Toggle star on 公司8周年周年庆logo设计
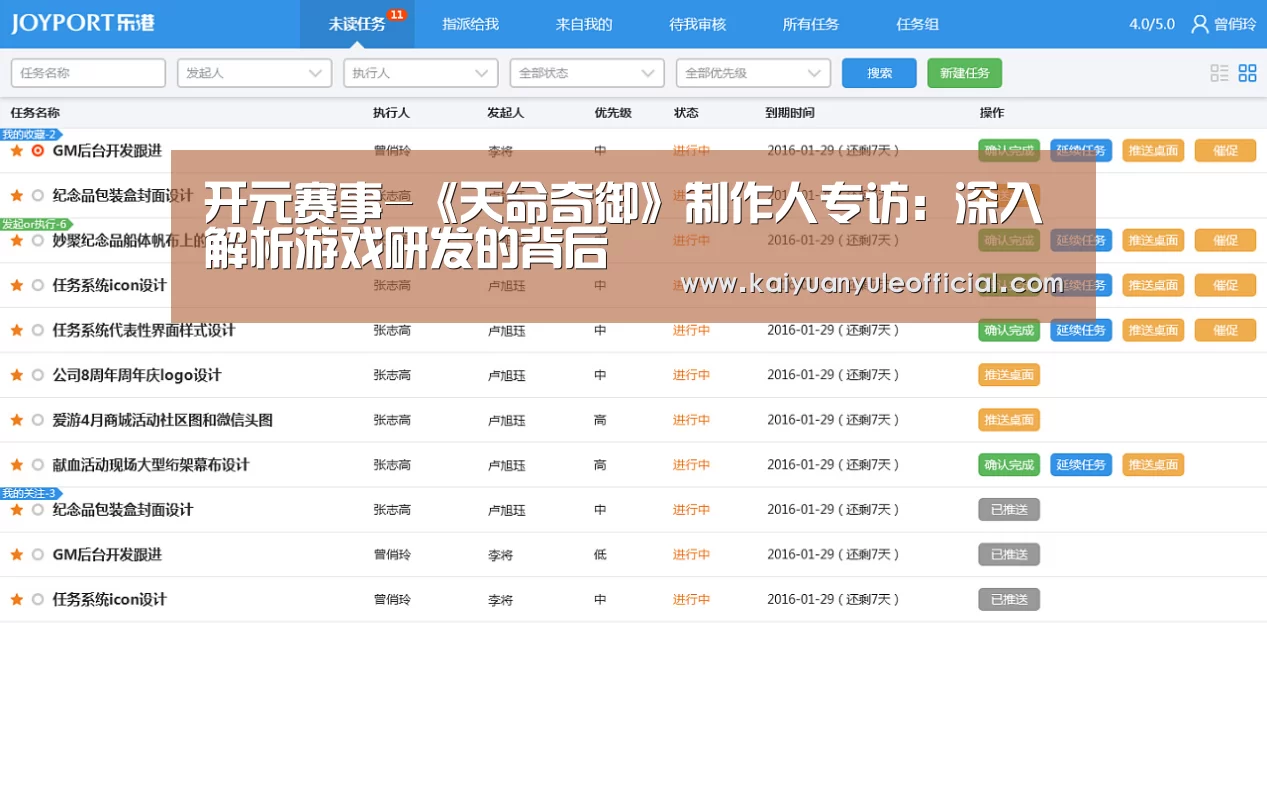 [17, 375]
